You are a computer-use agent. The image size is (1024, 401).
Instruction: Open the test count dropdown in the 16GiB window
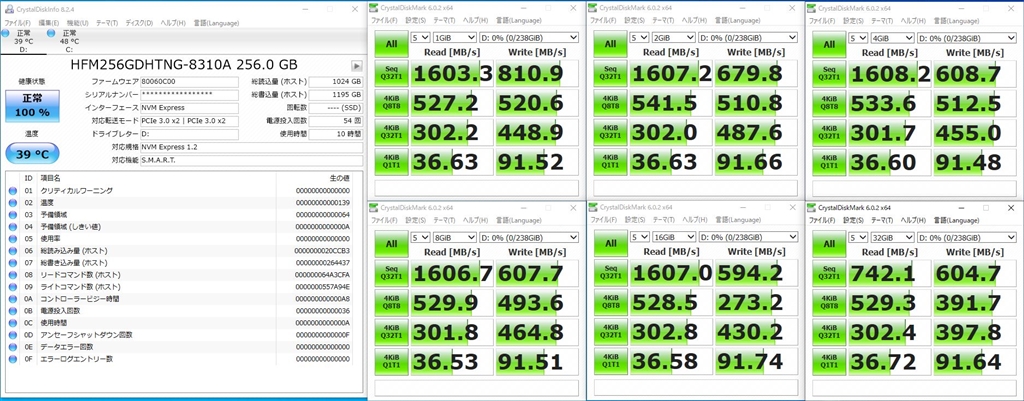click(640, 238)
